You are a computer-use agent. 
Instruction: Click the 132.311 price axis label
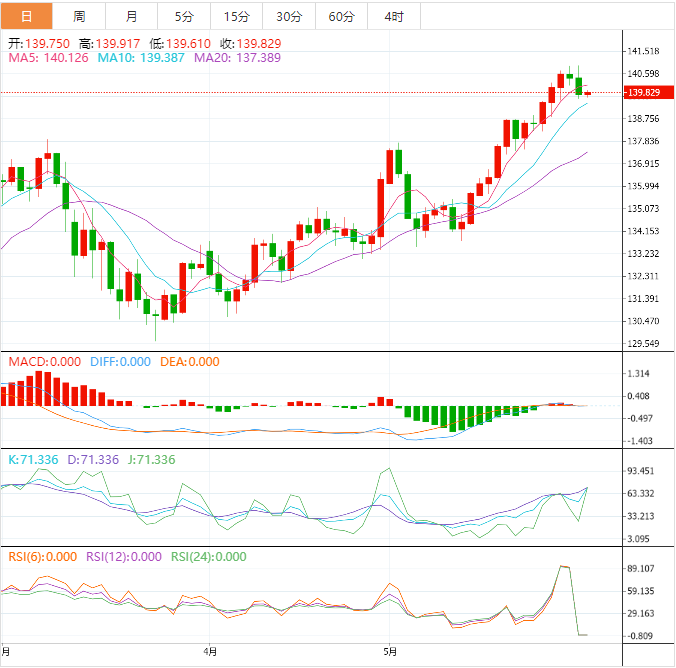click(643, 276)
